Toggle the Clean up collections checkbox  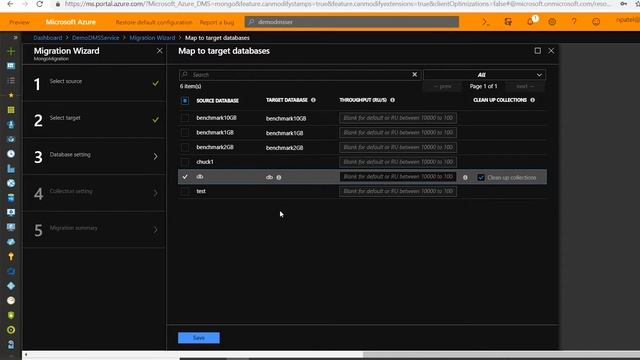pos(481,178)
